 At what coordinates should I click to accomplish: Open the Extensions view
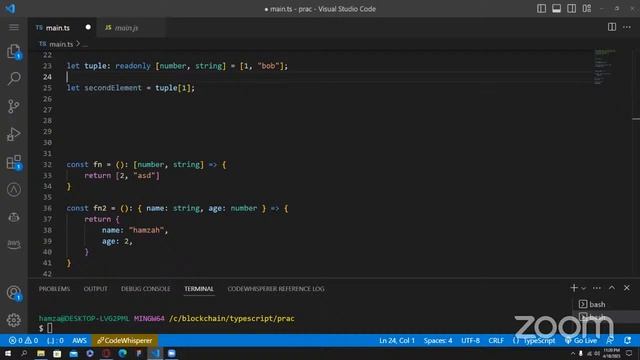[x=14, y=162]
